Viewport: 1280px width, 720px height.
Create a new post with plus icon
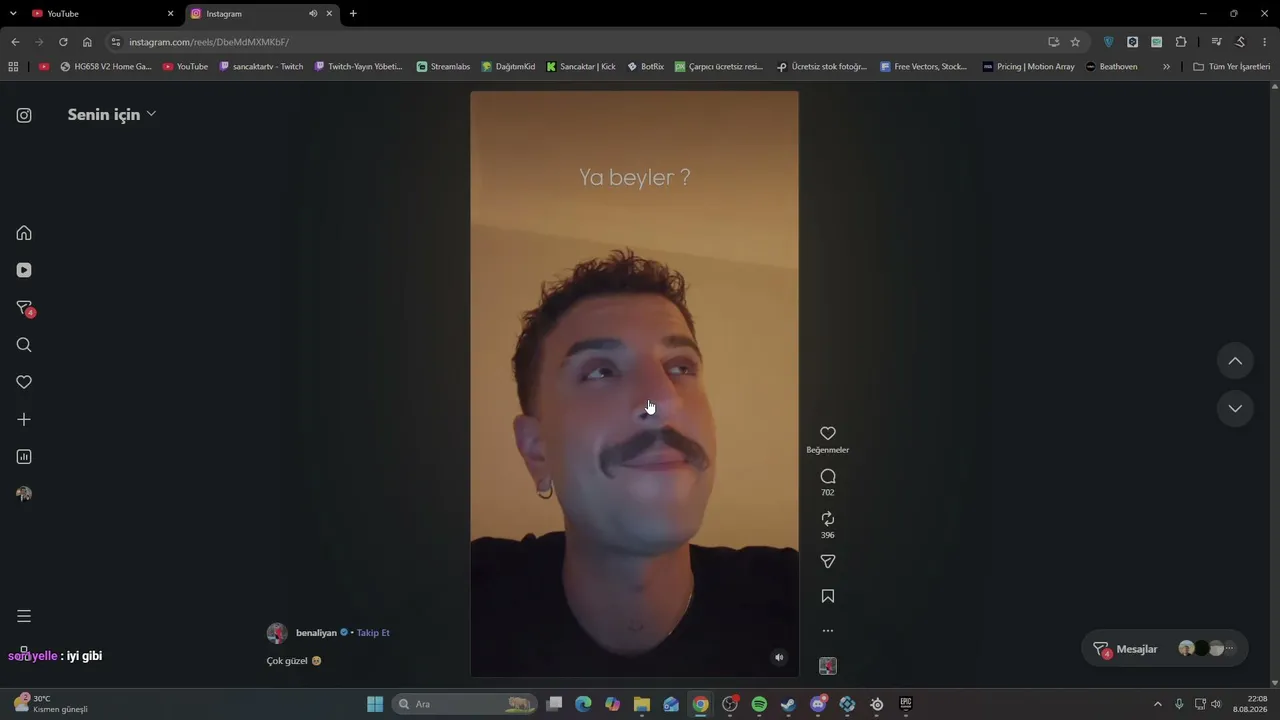pyautogui.click(x=24, y=420)
